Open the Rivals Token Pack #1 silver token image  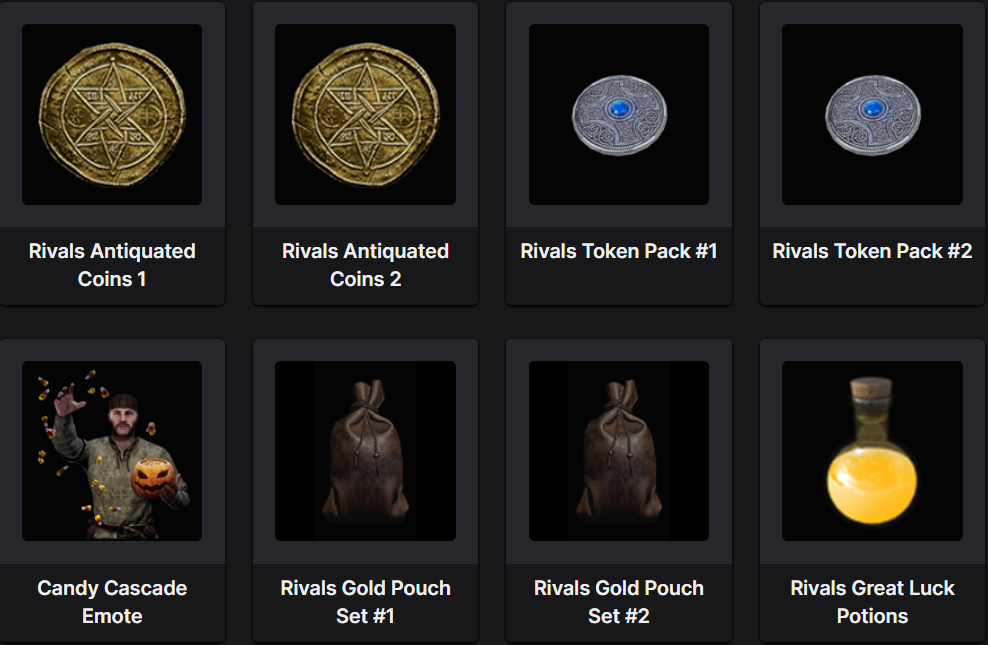[x=619, y=115]
